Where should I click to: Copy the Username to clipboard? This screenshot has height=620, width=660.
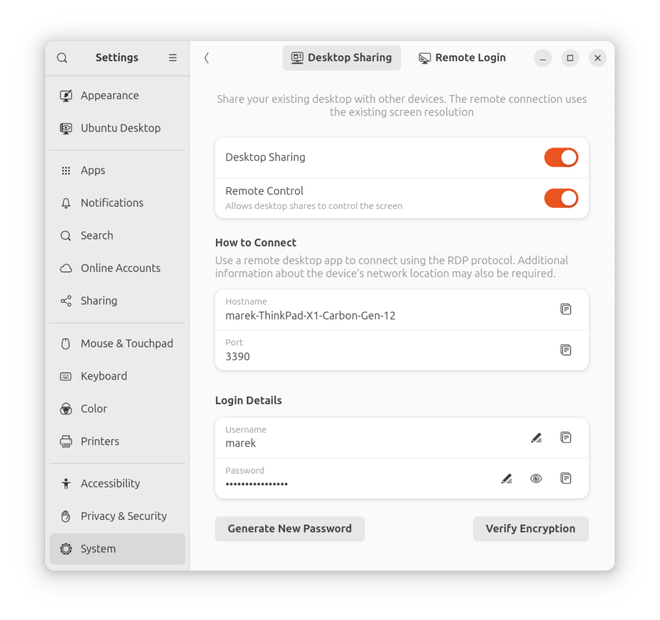[x=565, y=438]
